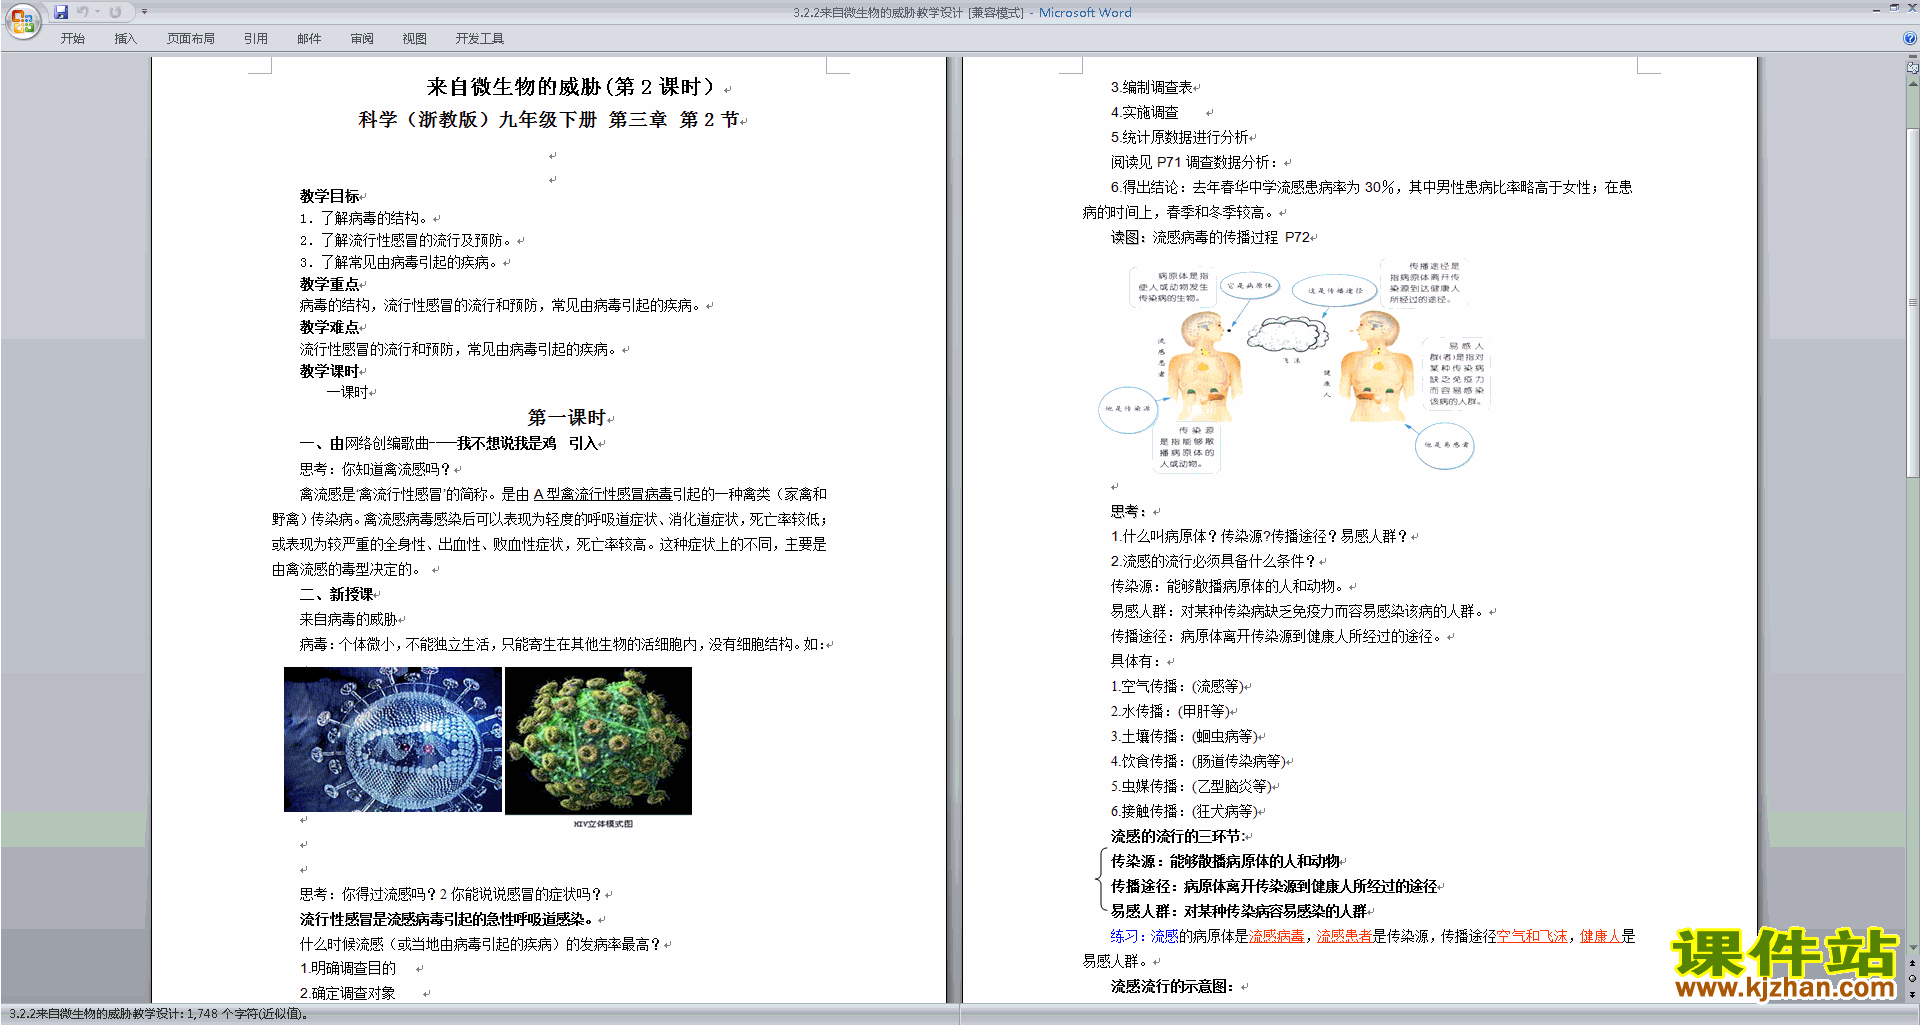Open the 开发工具 ribbon tab
1920x1025 pixels.
(x=480, y=39)
